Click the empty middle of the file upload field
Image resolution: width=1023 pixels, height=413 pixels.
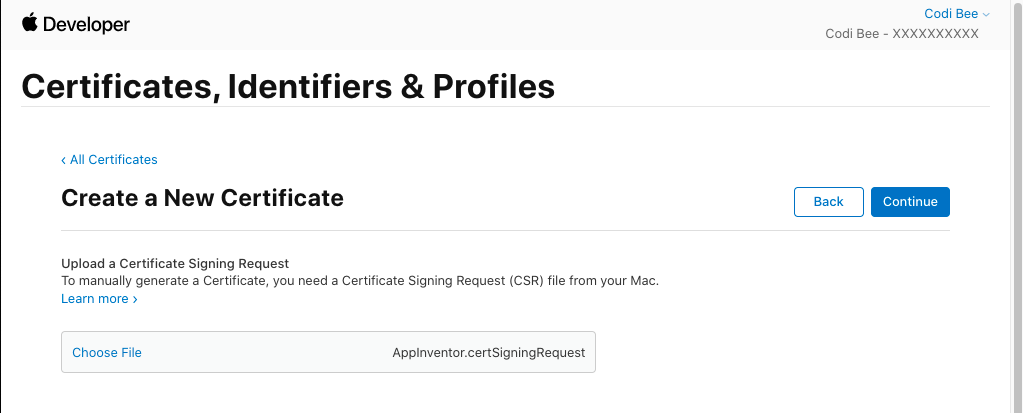265,353
